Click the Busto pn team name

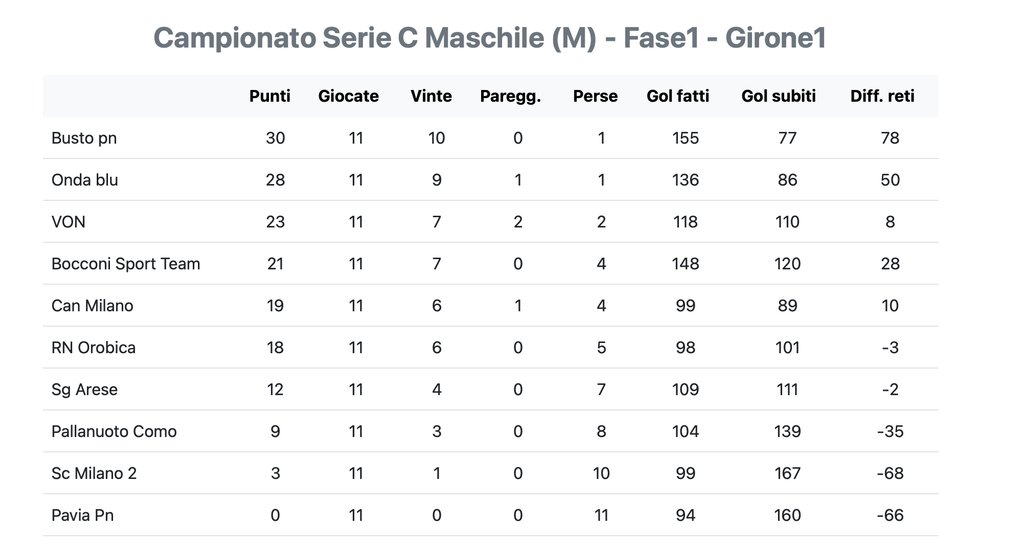coord(84,138)
